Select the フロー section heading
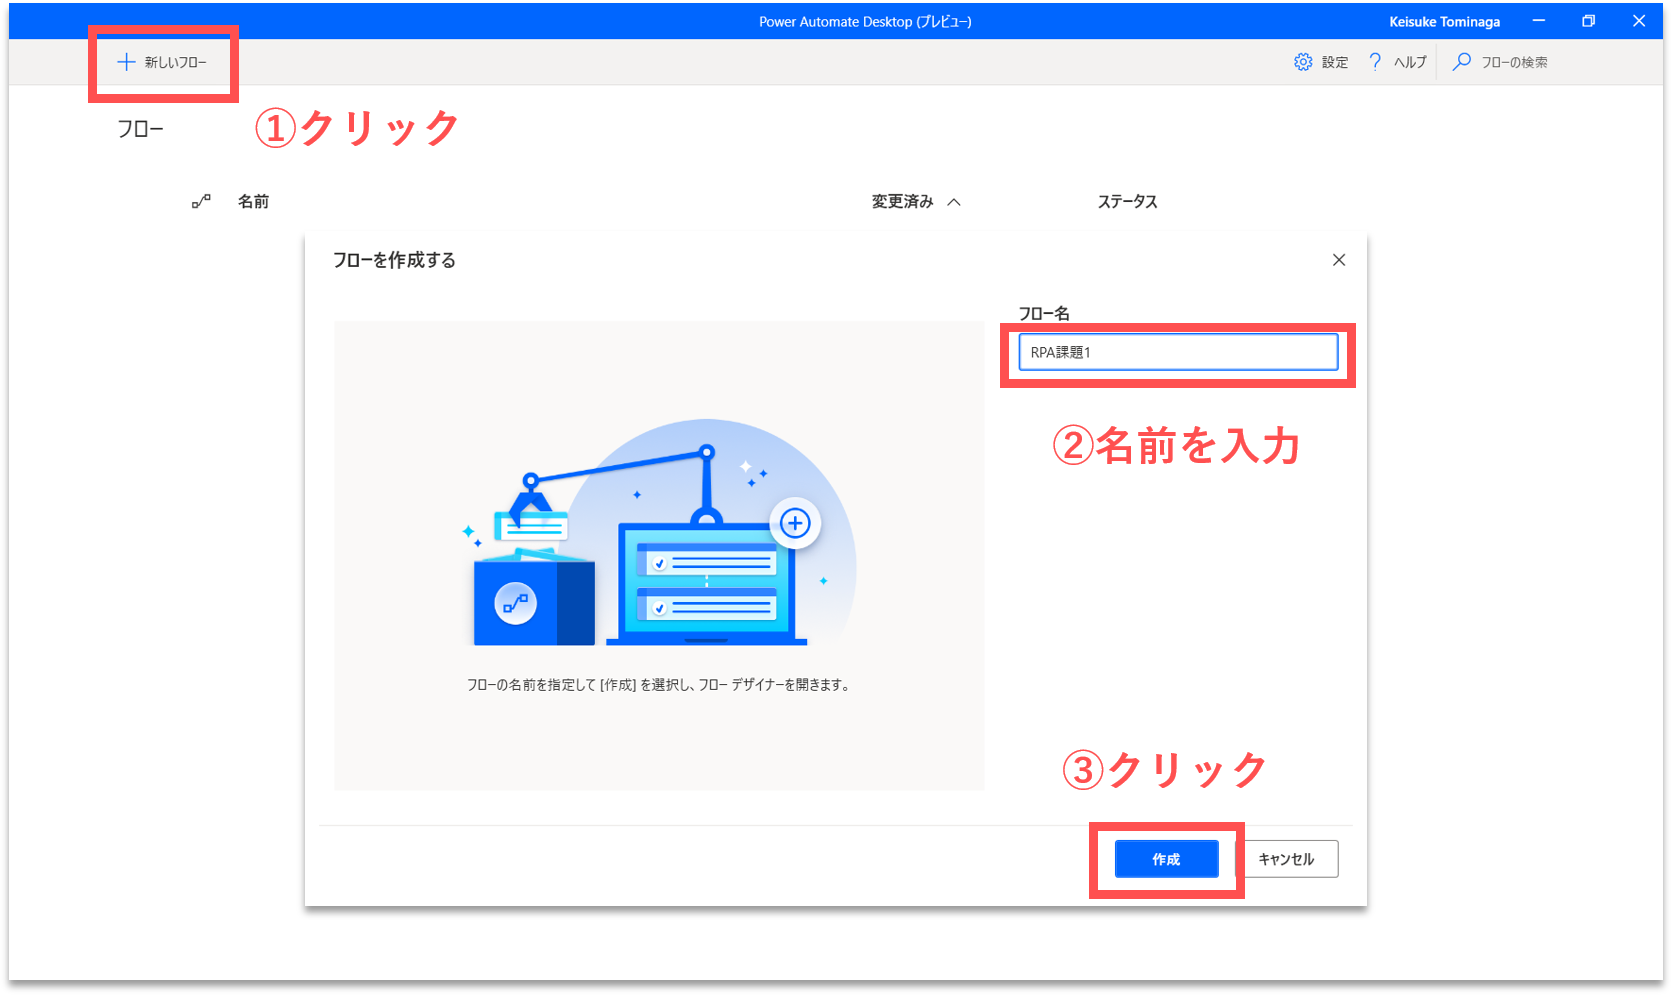The image size is (1672, 995). point(140,129)
